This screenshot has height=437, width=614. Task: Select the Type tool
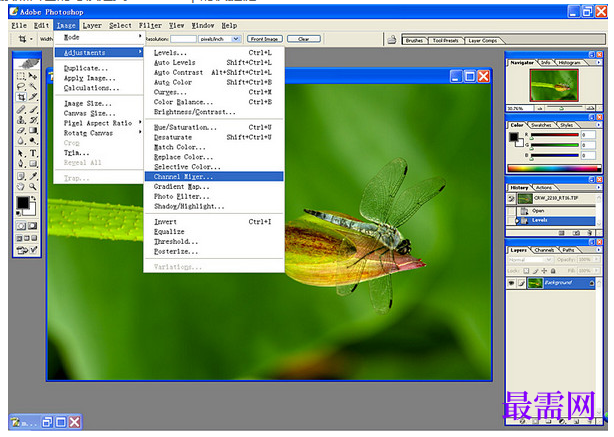coord(33,153)
